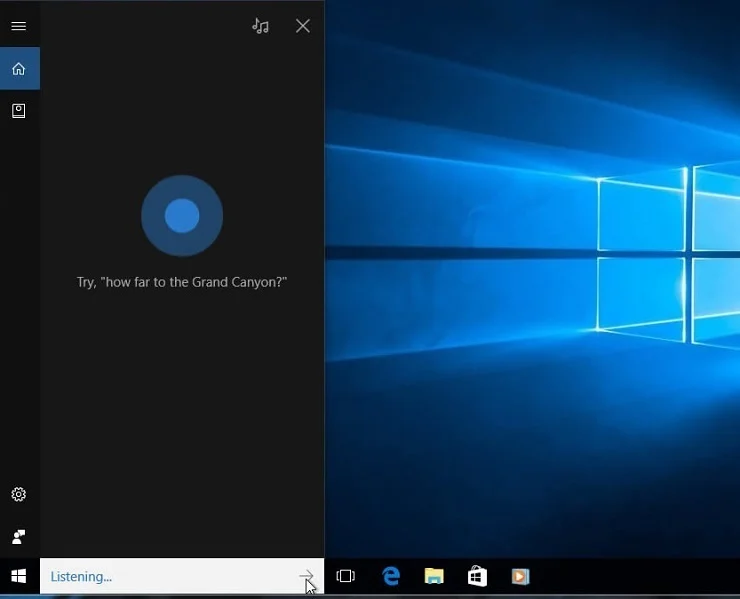Click the Listening search box
This screenshot has height=599, width=740.
coord(160,576)
